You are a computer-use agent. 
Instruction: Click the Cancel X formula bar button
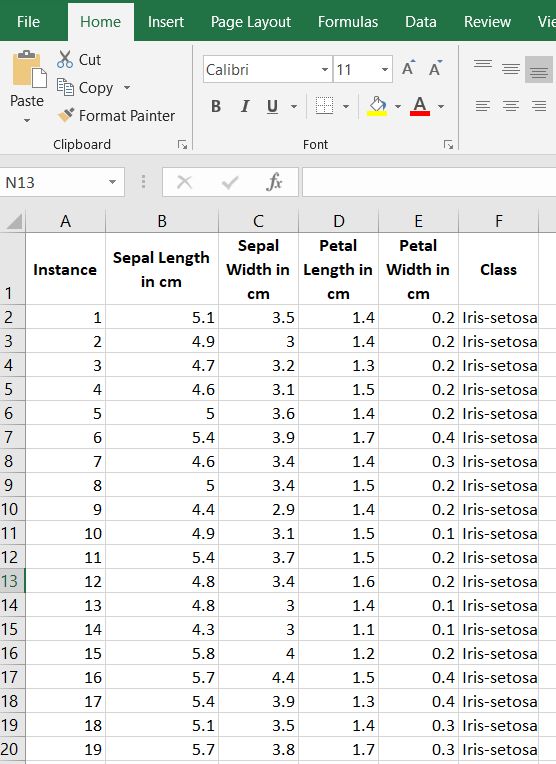coord(184,182)
